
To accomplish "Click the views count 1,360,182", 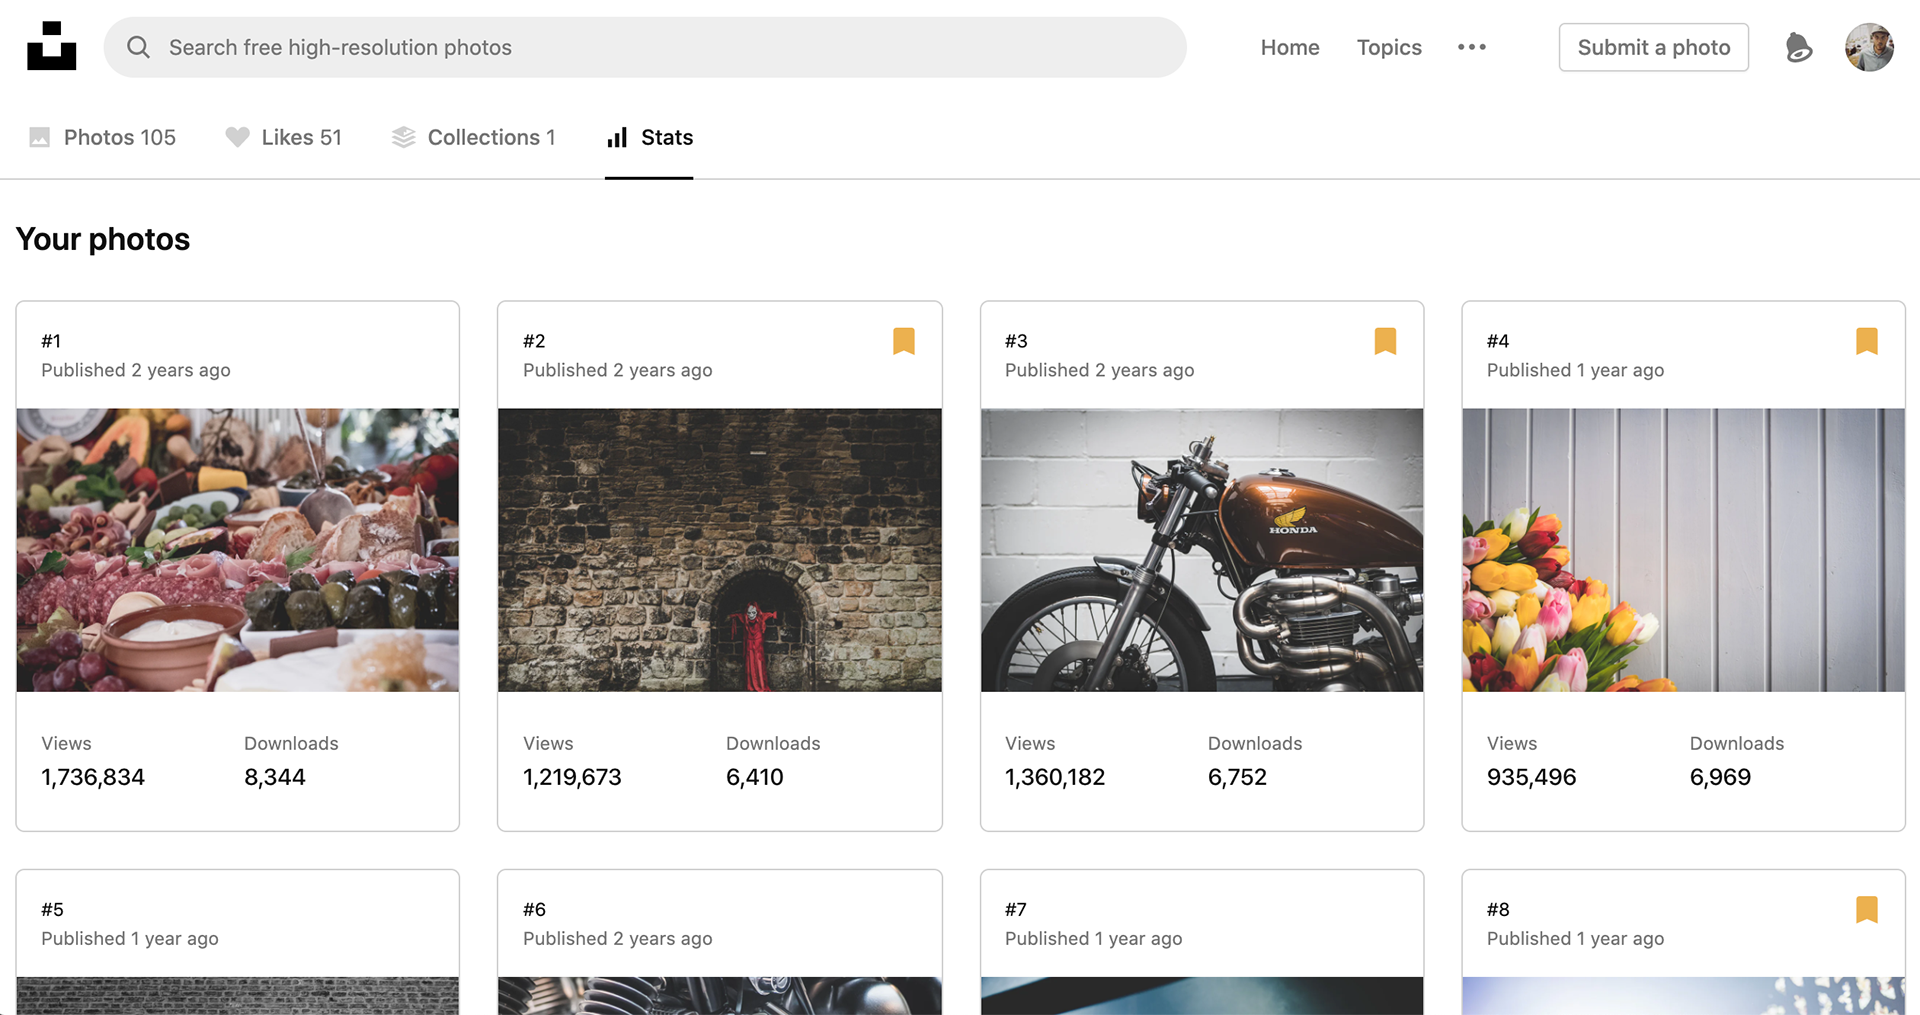I will coord(1055,777).
